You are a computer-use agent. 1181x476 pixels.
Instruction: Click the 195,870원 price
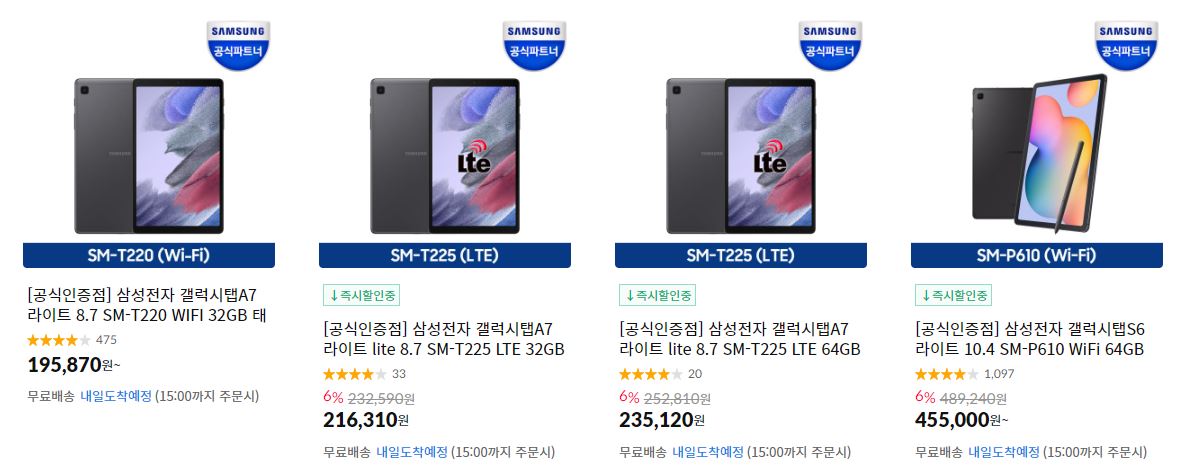tap(74, 365)
